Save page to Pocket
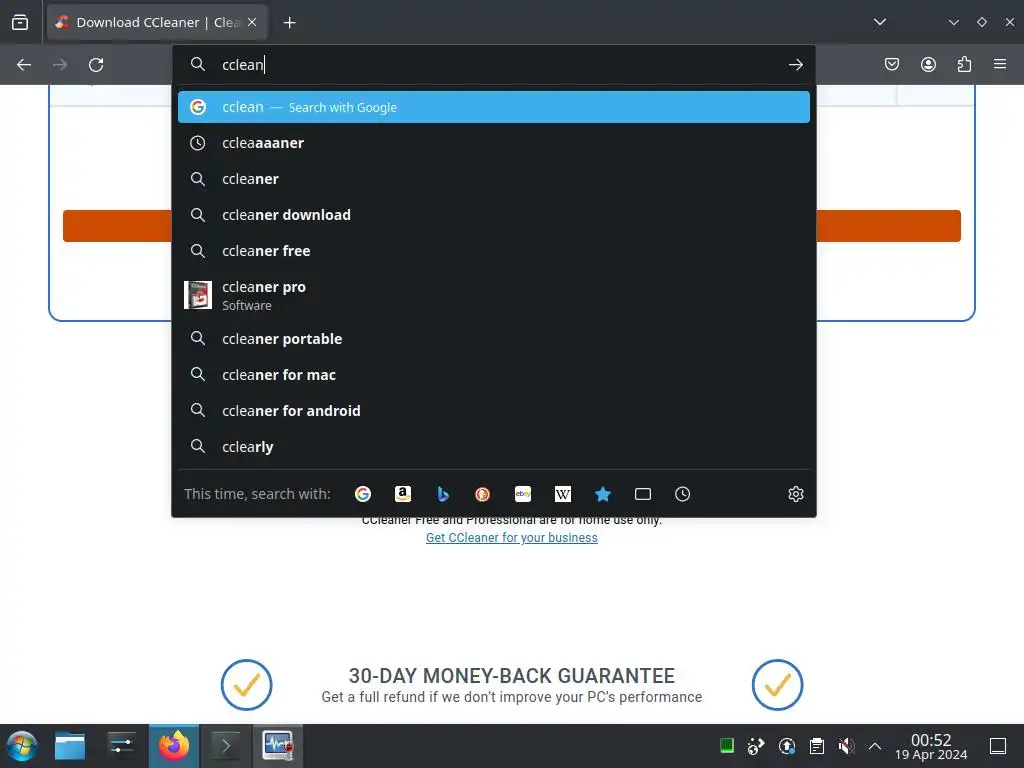The height and width of the screenshot is (768, 1024). 892,64
